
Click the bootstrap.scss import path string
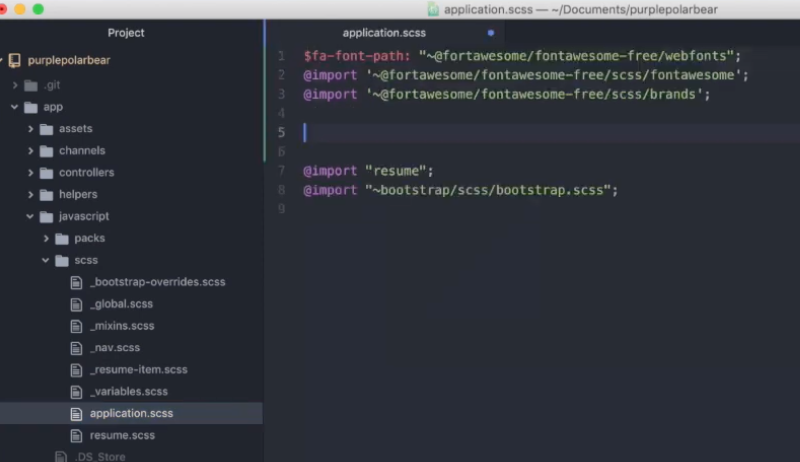[488, 190]
